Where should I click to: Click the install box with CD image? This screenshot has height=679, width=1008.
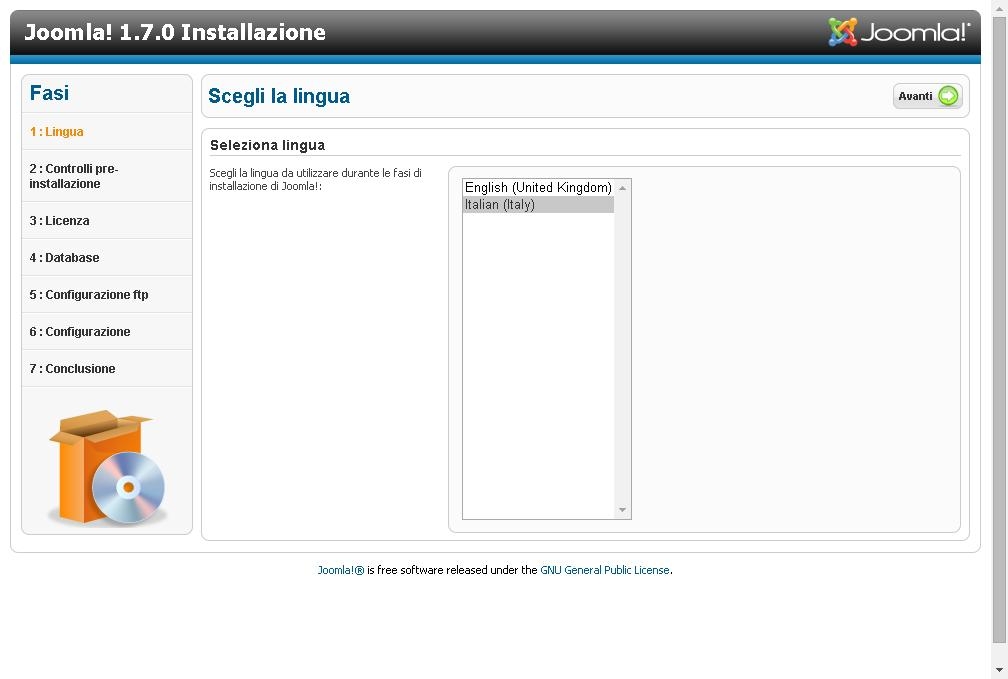click(x=107, y=467)
